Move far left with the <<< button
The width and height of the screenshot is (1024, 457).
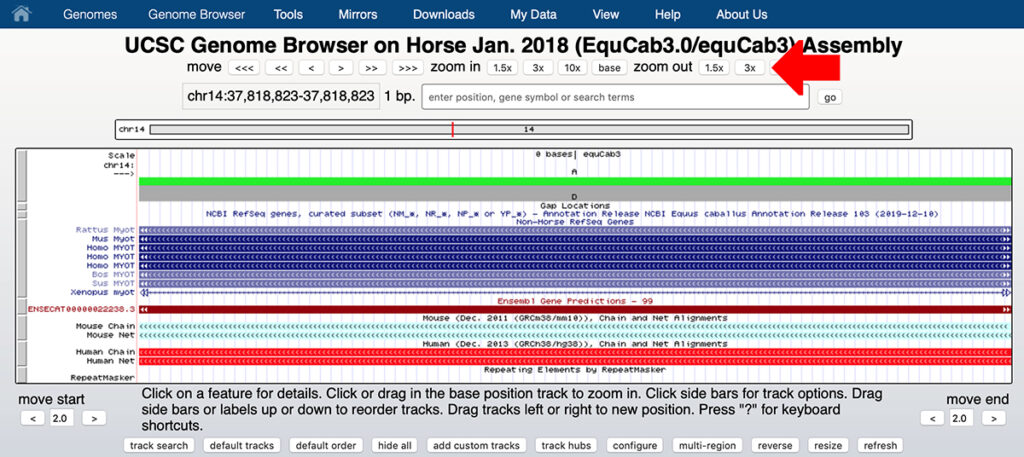(x=245, y=68)
